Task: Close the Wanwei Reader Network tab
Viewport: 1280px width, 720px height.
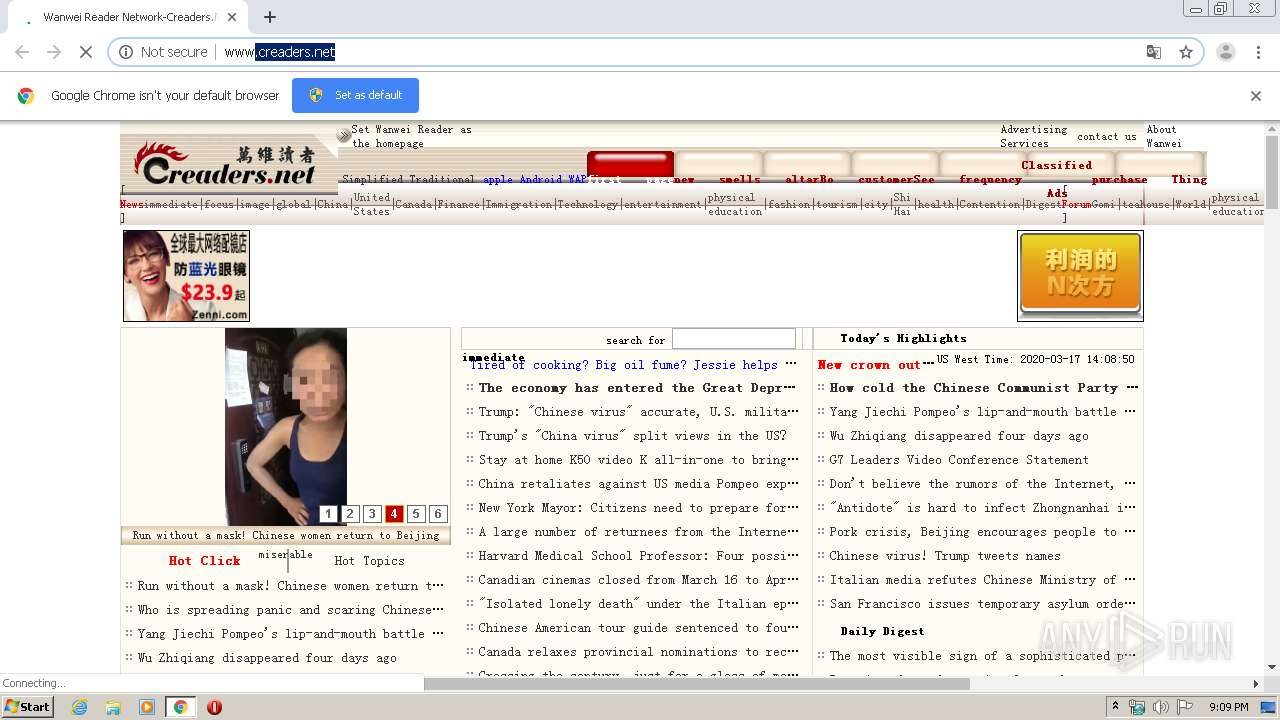Action: click(233, 17)
